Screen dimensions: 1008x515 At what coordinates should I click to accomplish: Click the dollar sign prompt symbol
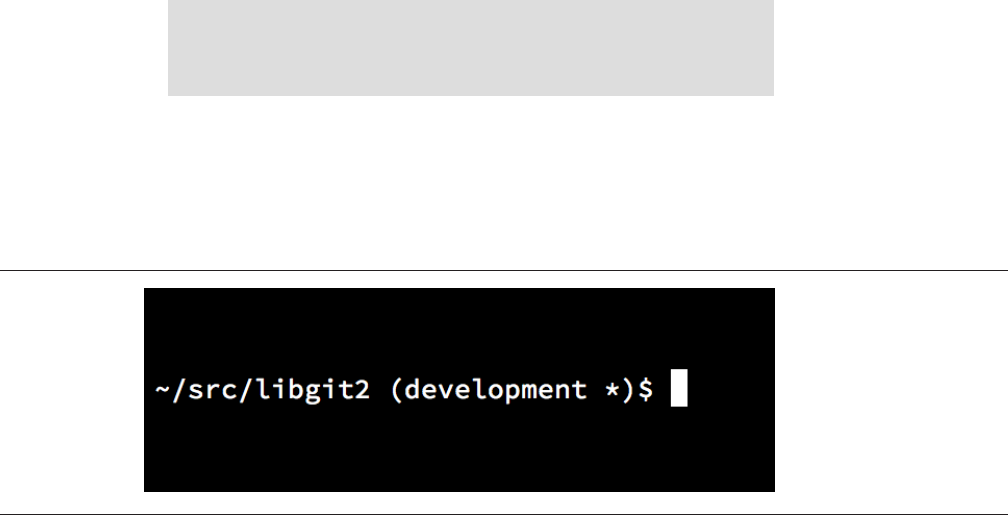click(x=646, y=389)
